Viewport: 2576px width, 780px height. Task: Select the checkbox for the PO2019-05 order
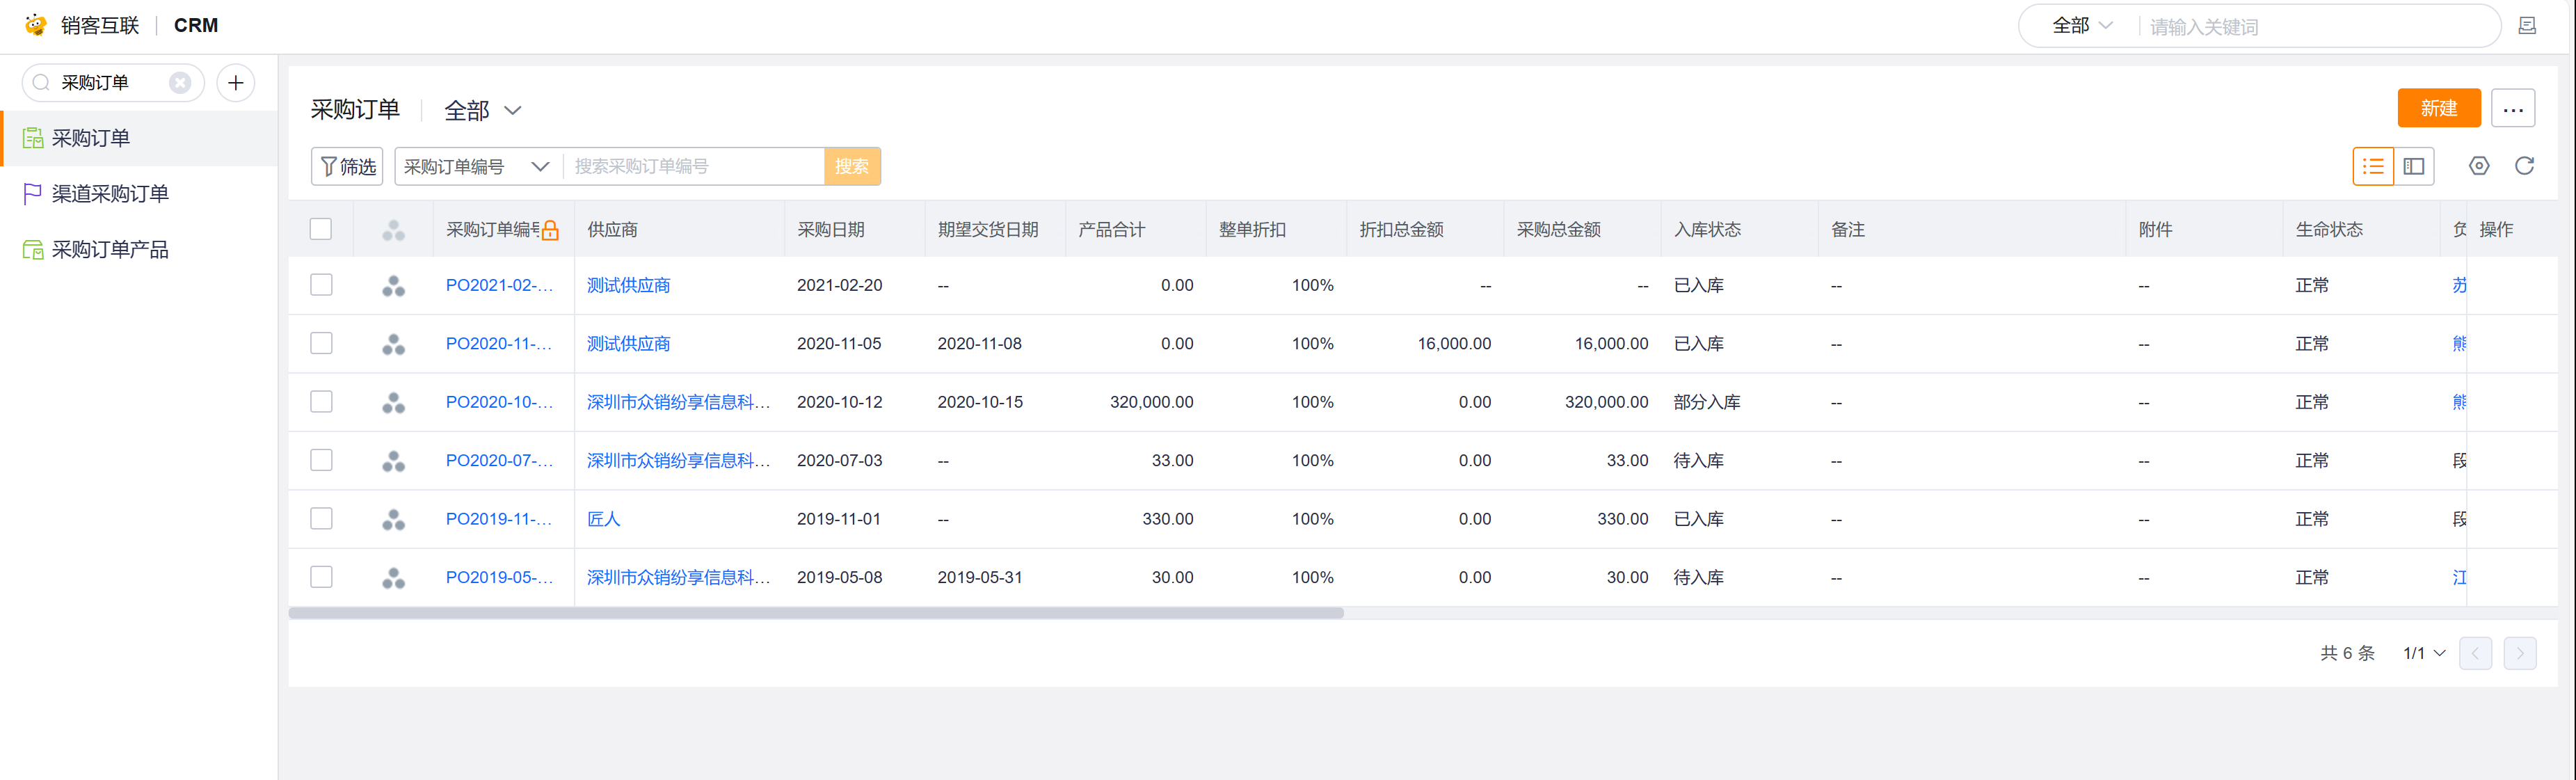[x=321, y=577]
